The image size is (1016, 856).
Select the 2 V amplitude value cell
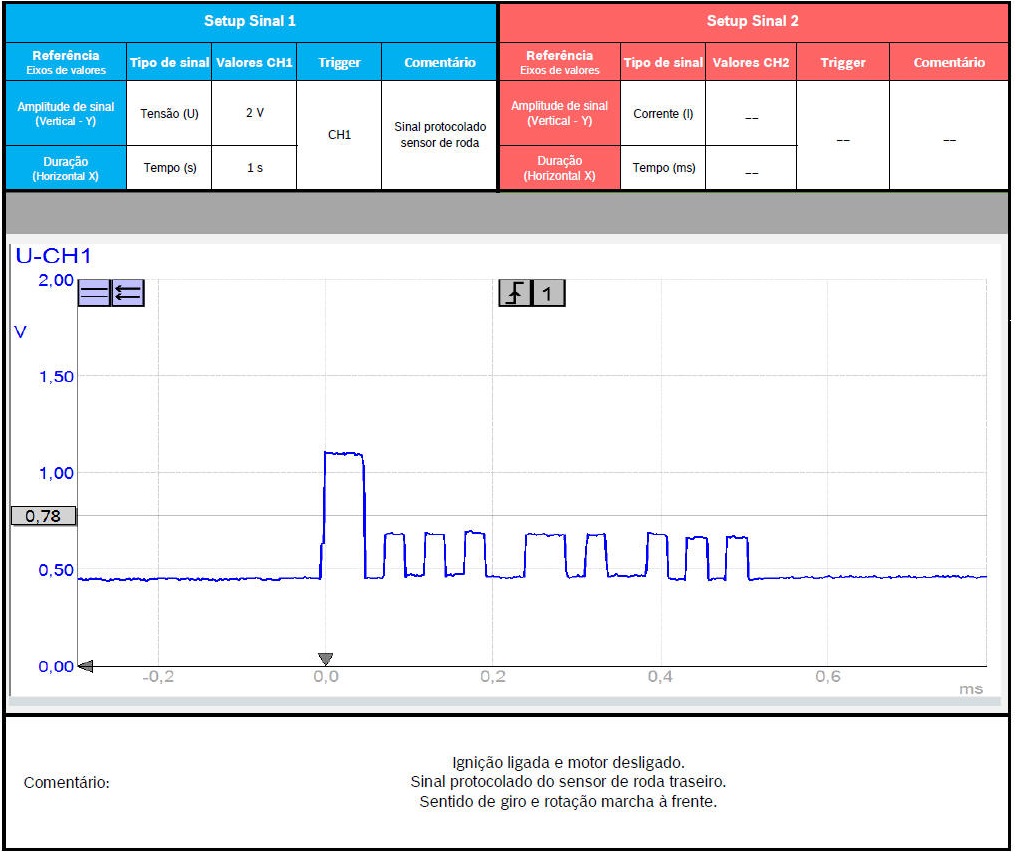(255, 113)
